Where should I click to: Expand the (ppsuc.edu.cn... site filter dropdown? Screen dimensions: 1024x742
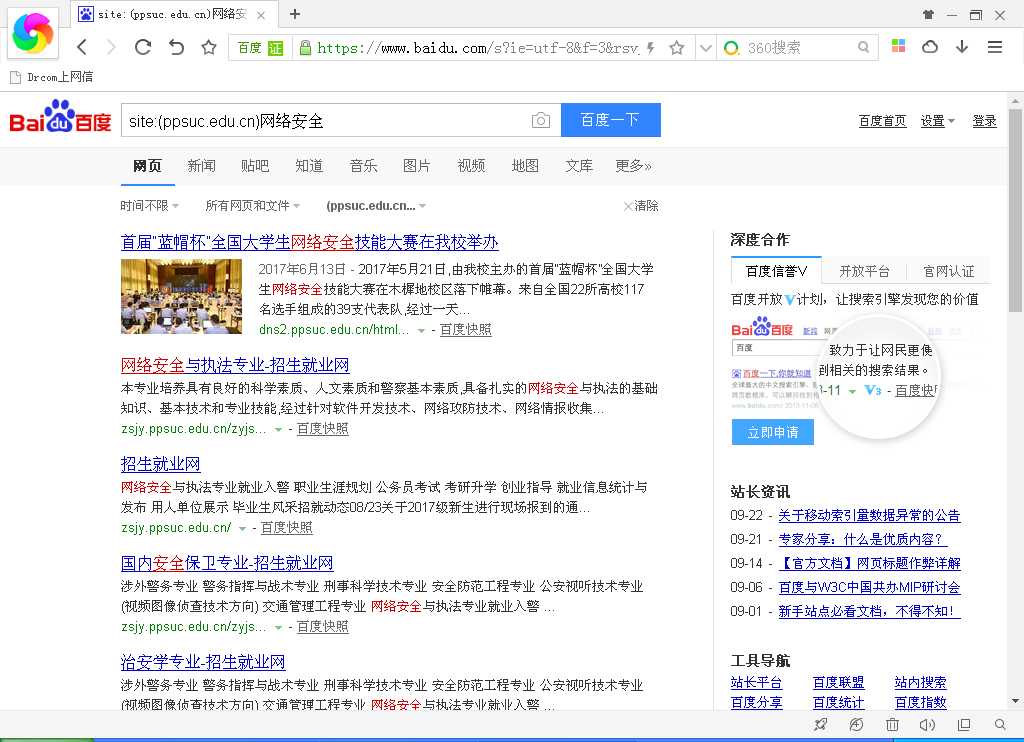(376, 206)
